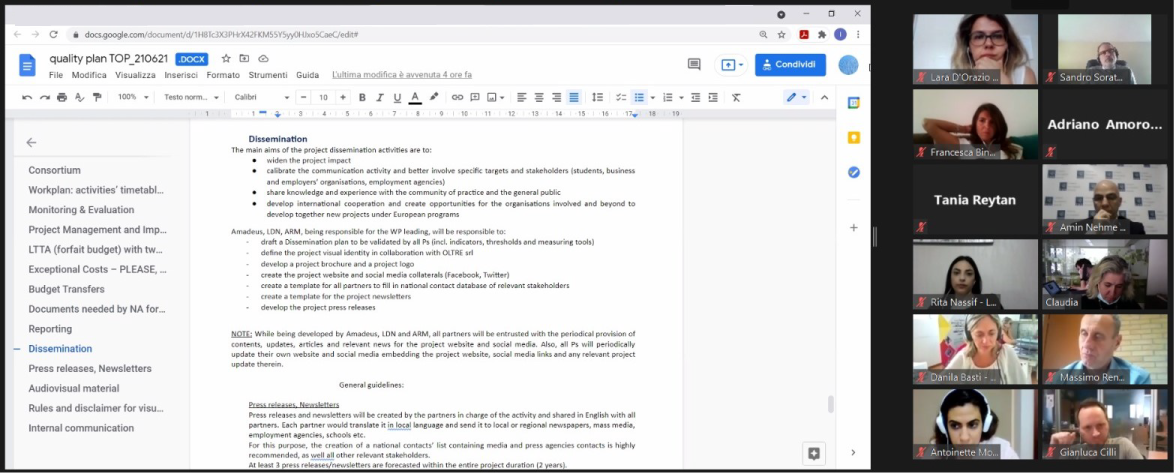Image resolution: width=1174 pixels, height=473 pixels.
Task: Click the blue Condividi button
Action: click(790, 65)
